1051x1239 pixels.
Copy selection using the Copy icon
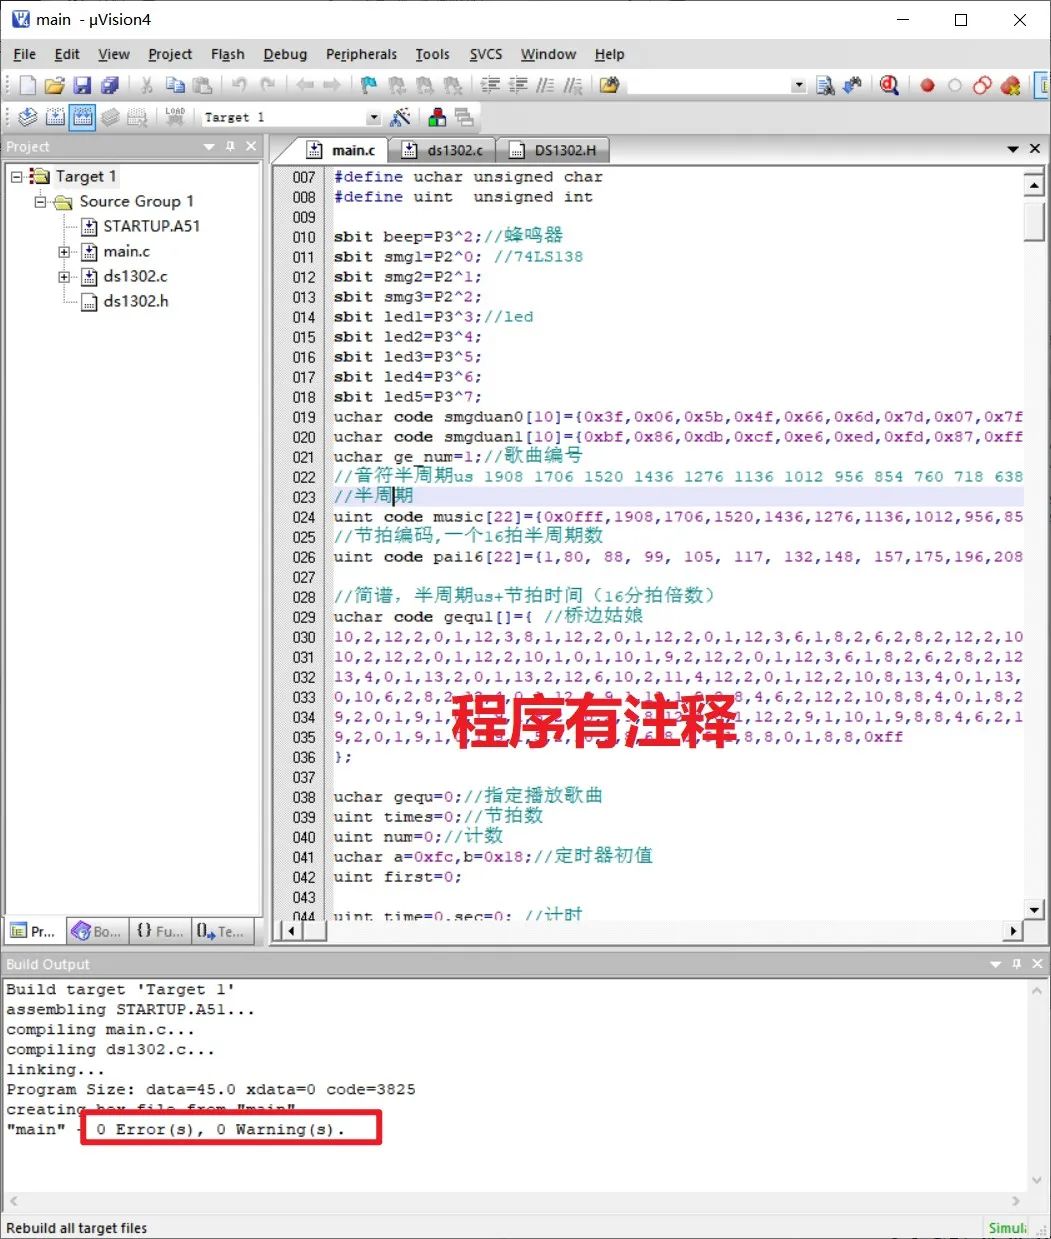[175, 86]
